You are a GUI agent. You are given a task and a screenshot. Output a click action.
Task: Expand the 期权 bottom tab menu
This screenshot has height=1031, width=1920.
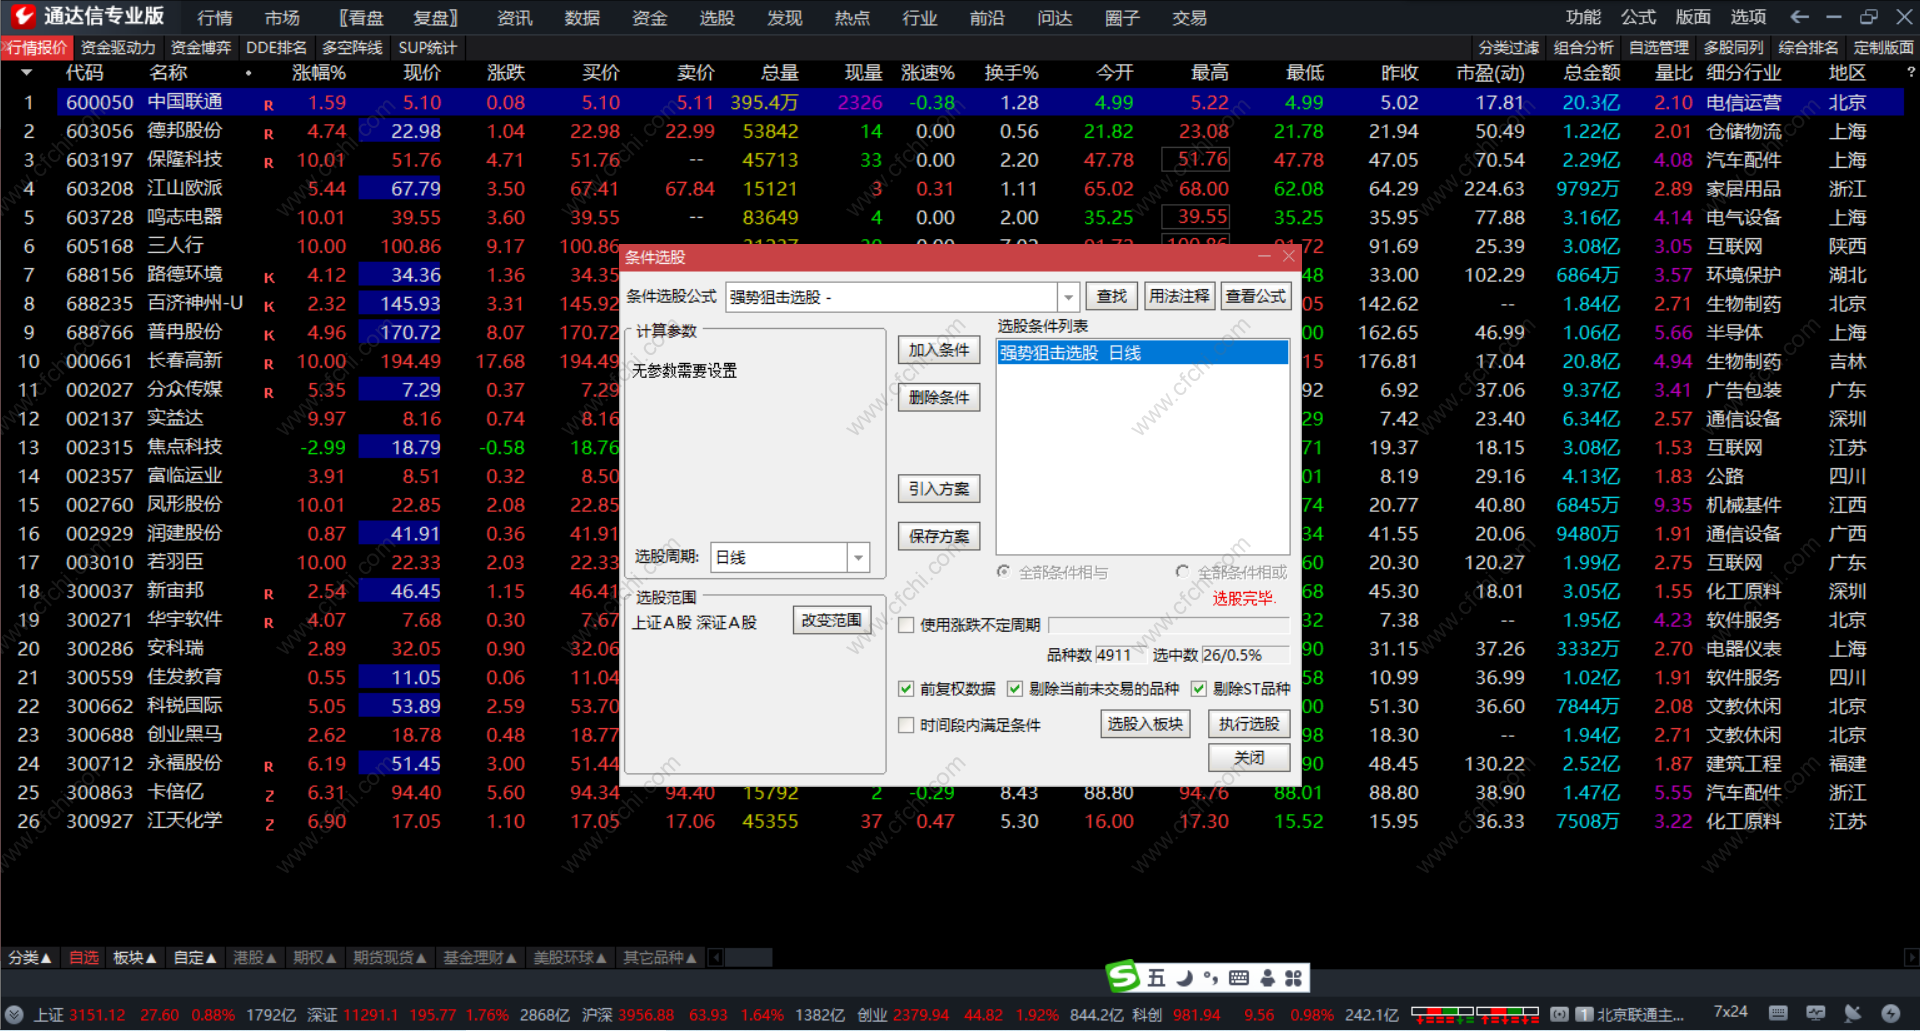[x=315, y=958]
